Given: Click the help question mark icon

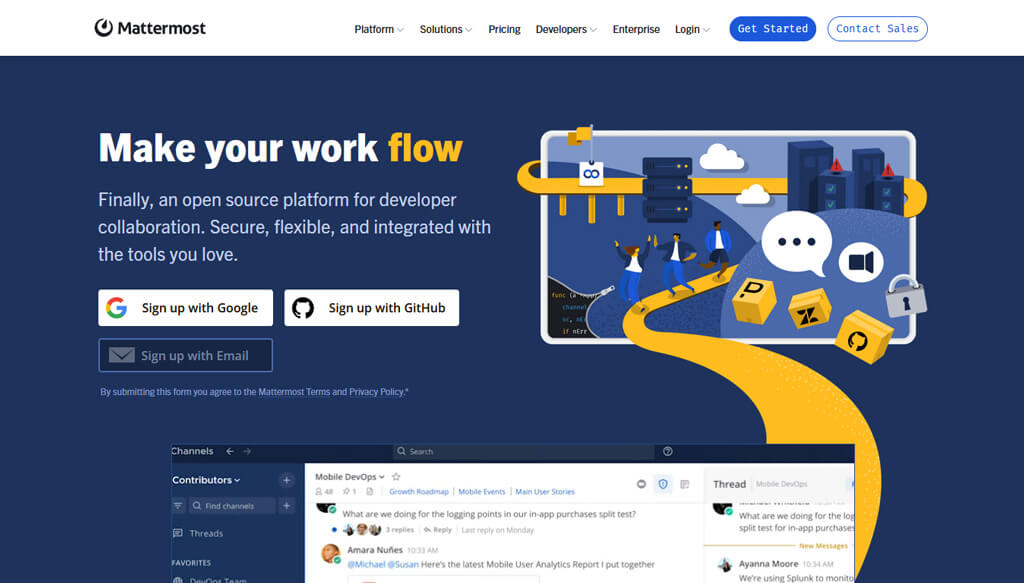Looking at the screenshot, I should coord(667,451).
